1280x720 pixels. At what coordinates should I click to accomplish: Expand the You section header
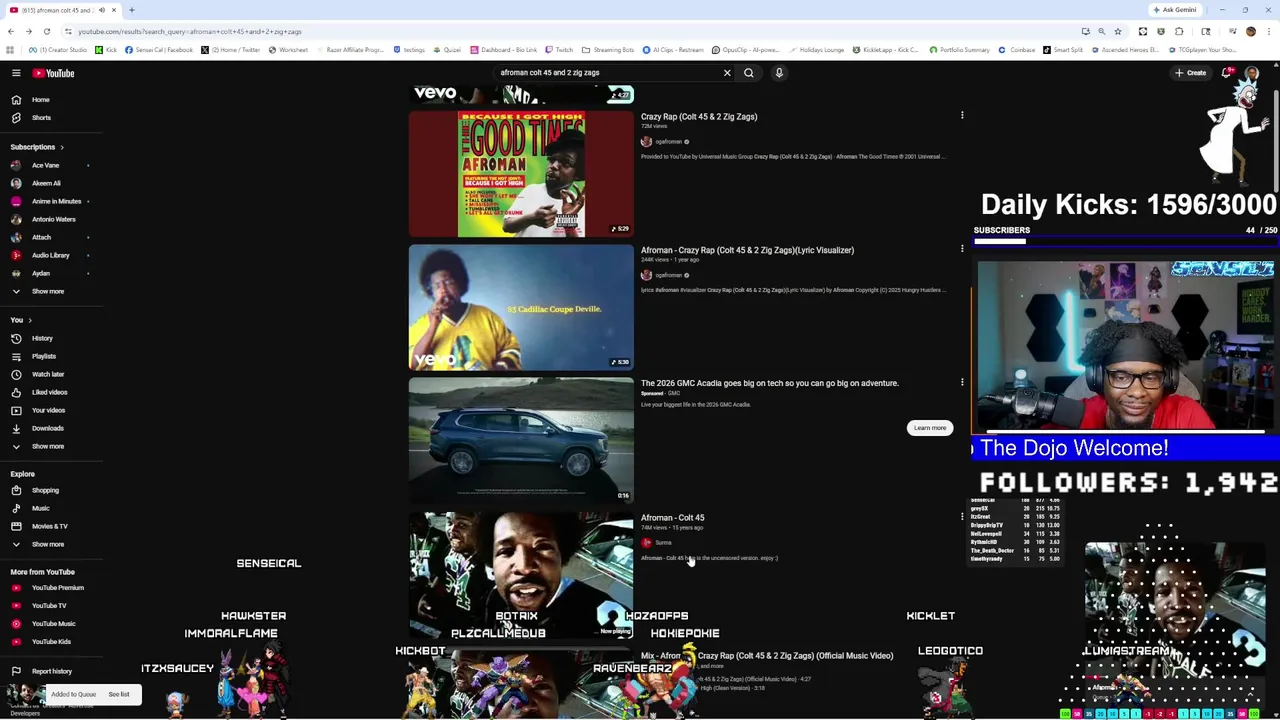21,320
